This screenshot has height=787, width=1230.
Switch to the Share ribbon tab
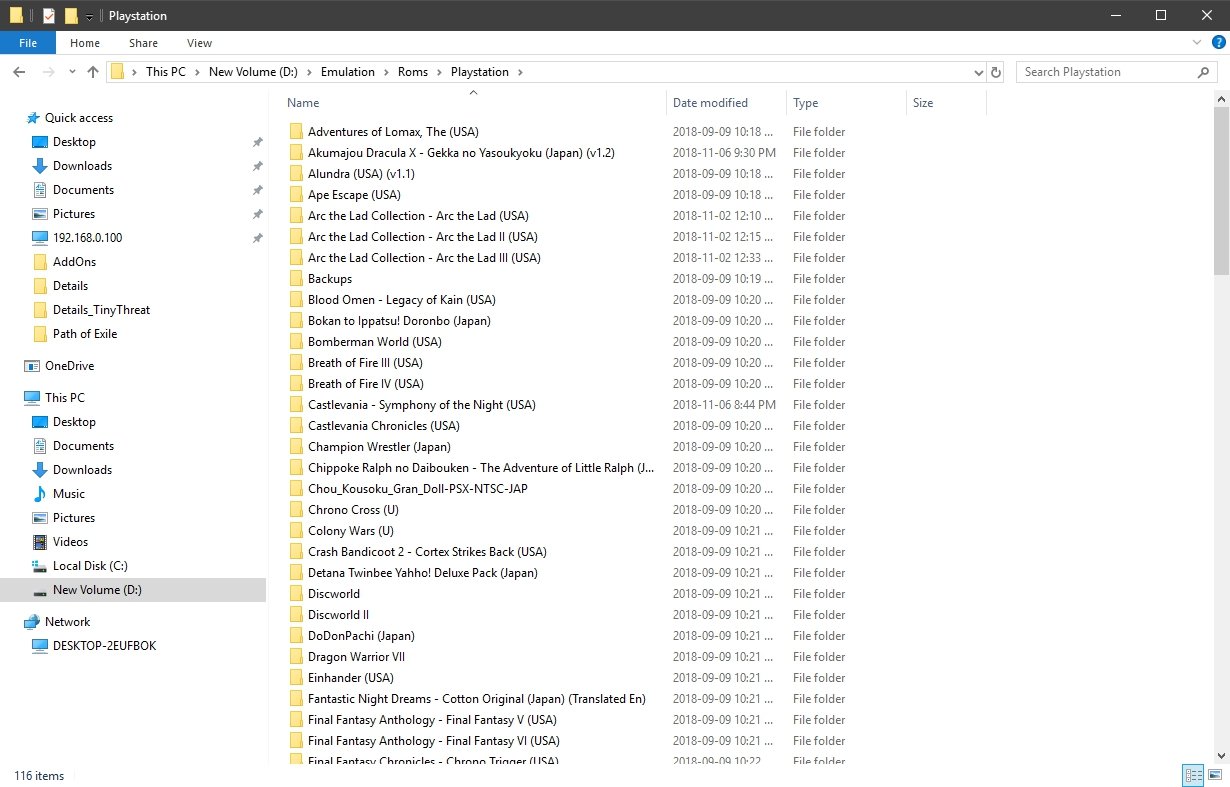143,43
